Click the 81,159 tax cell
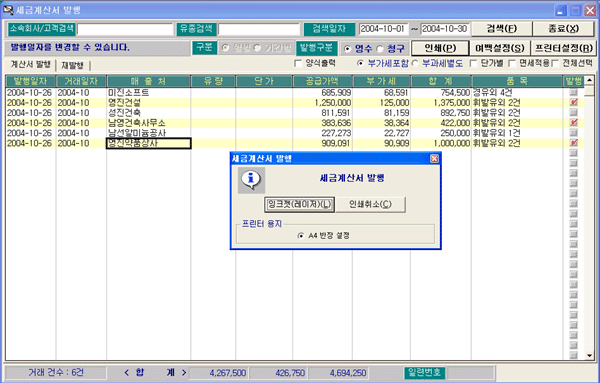Screen dimensions: 600x383 (x=381, y=113)
